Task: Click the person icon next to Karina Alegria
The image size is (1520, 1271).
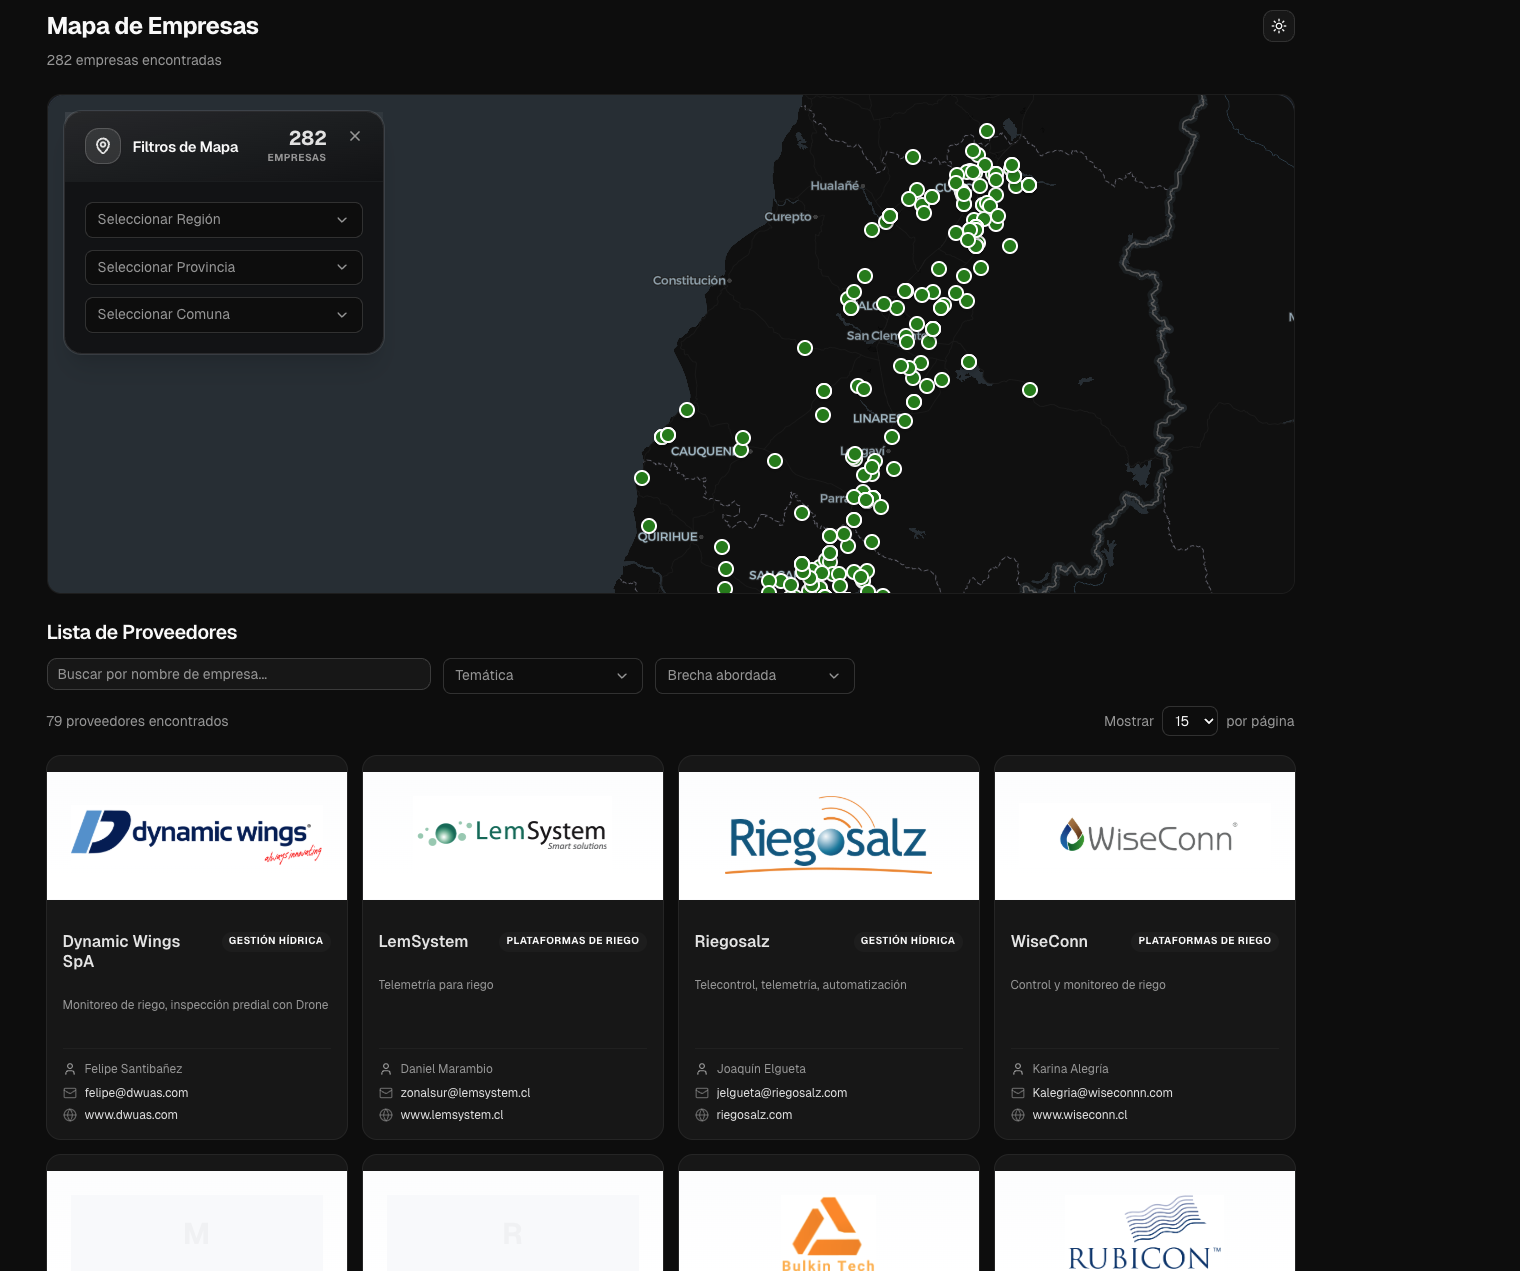Action: pos(1018,1069)
